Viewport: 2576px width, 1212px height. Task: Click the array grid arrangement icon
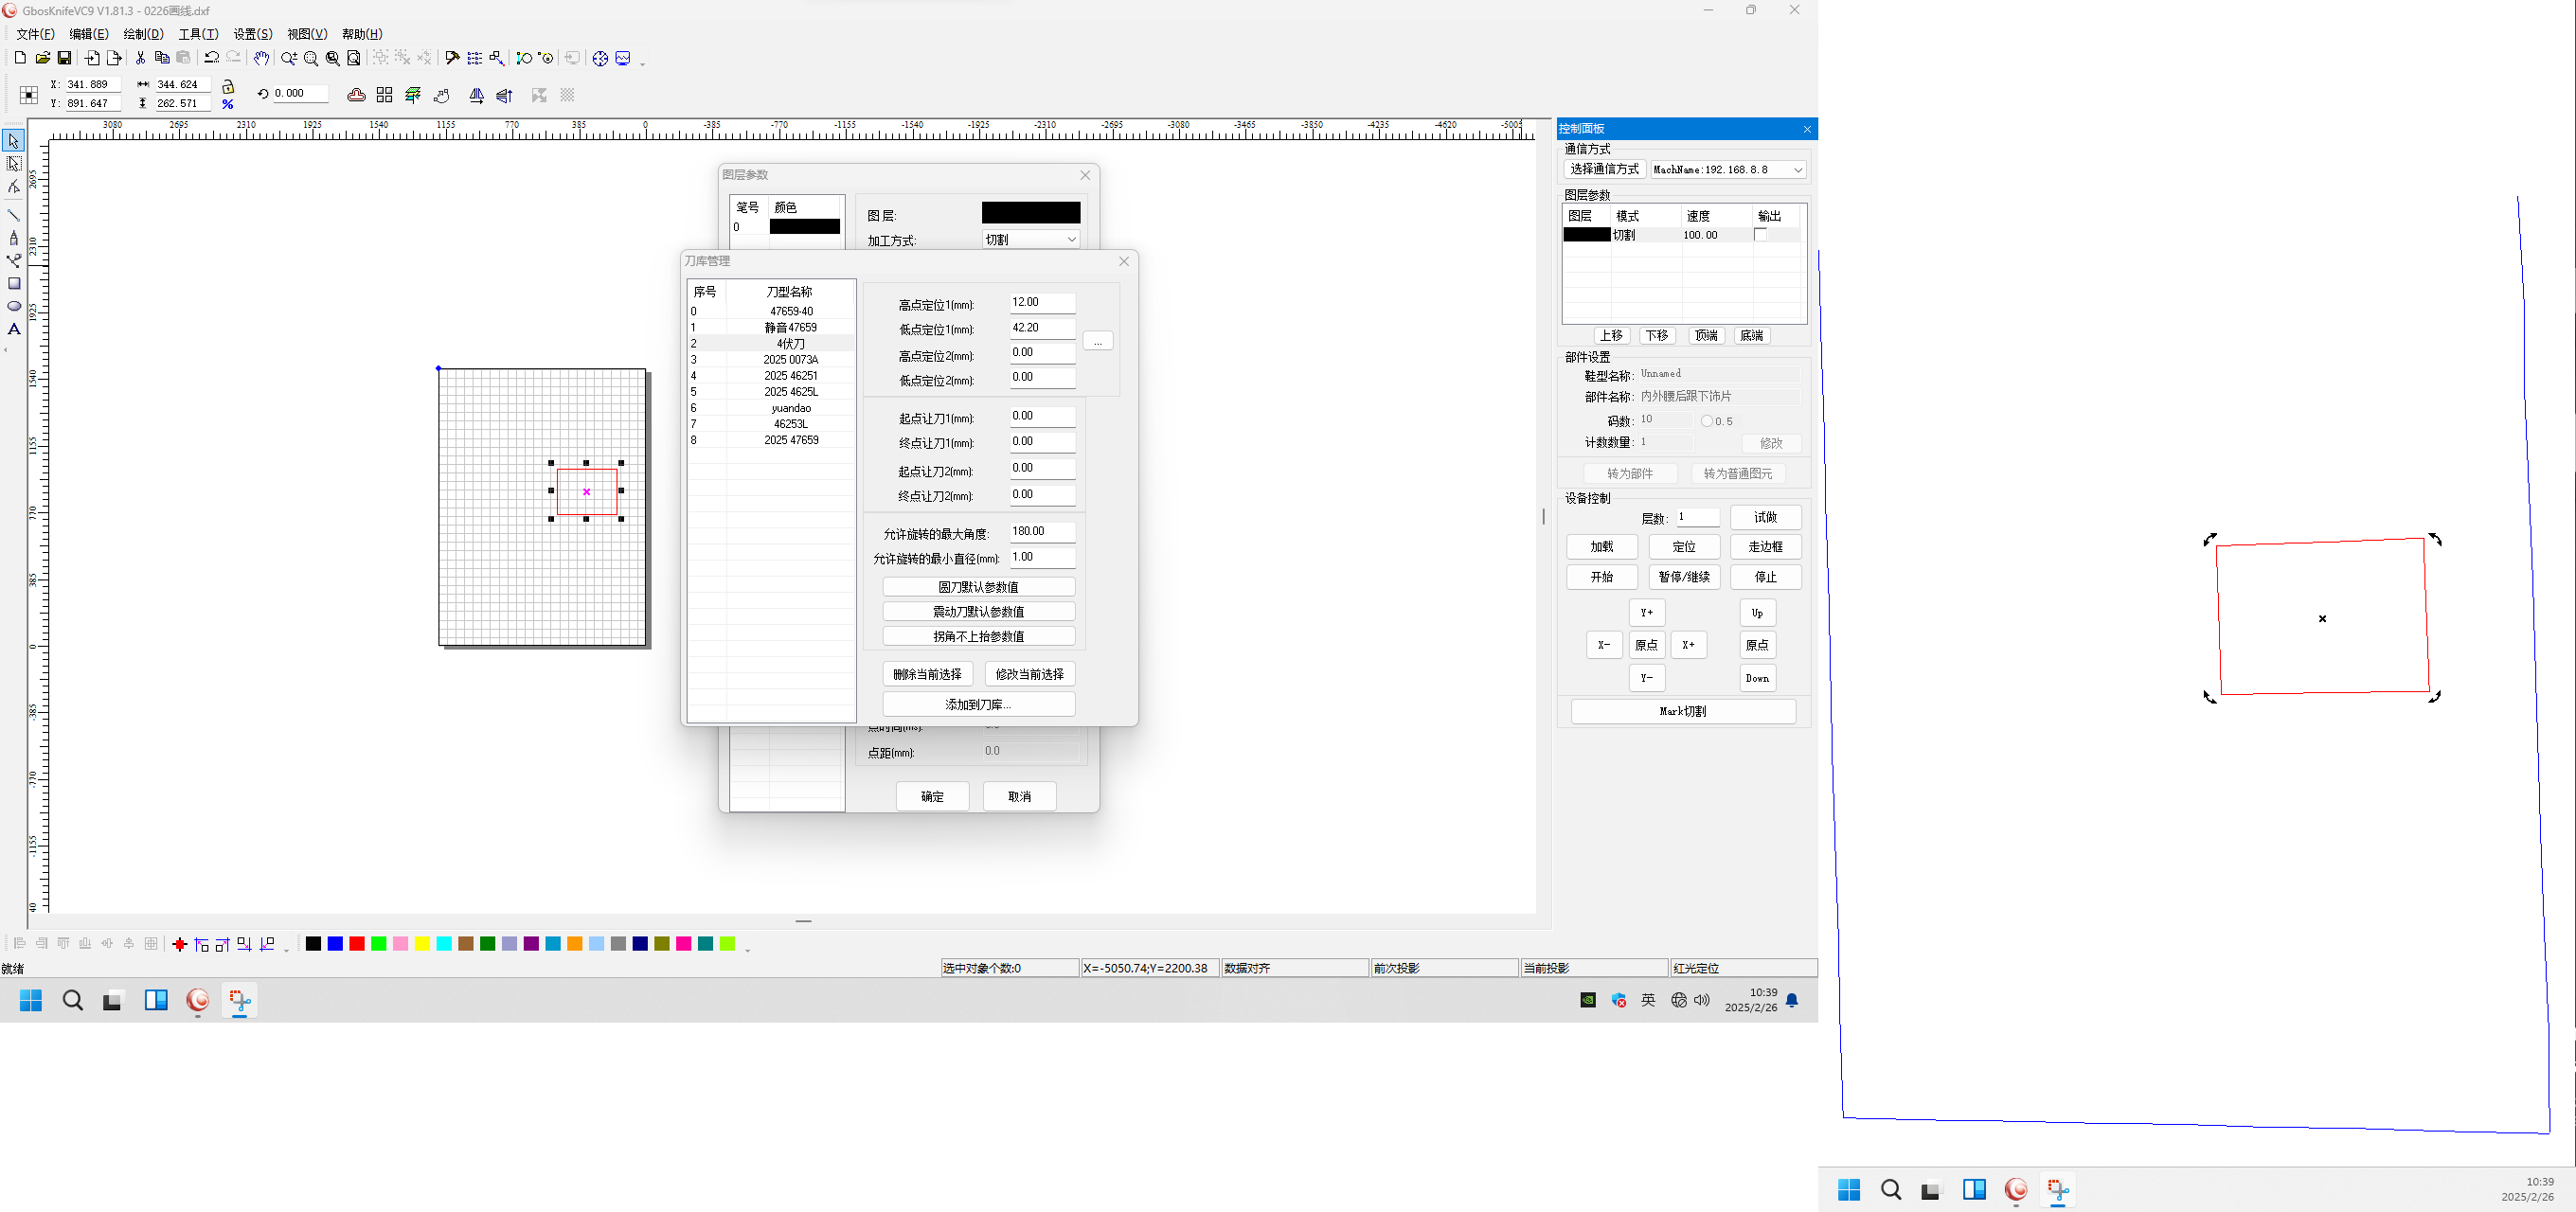(x=384, y=95)
